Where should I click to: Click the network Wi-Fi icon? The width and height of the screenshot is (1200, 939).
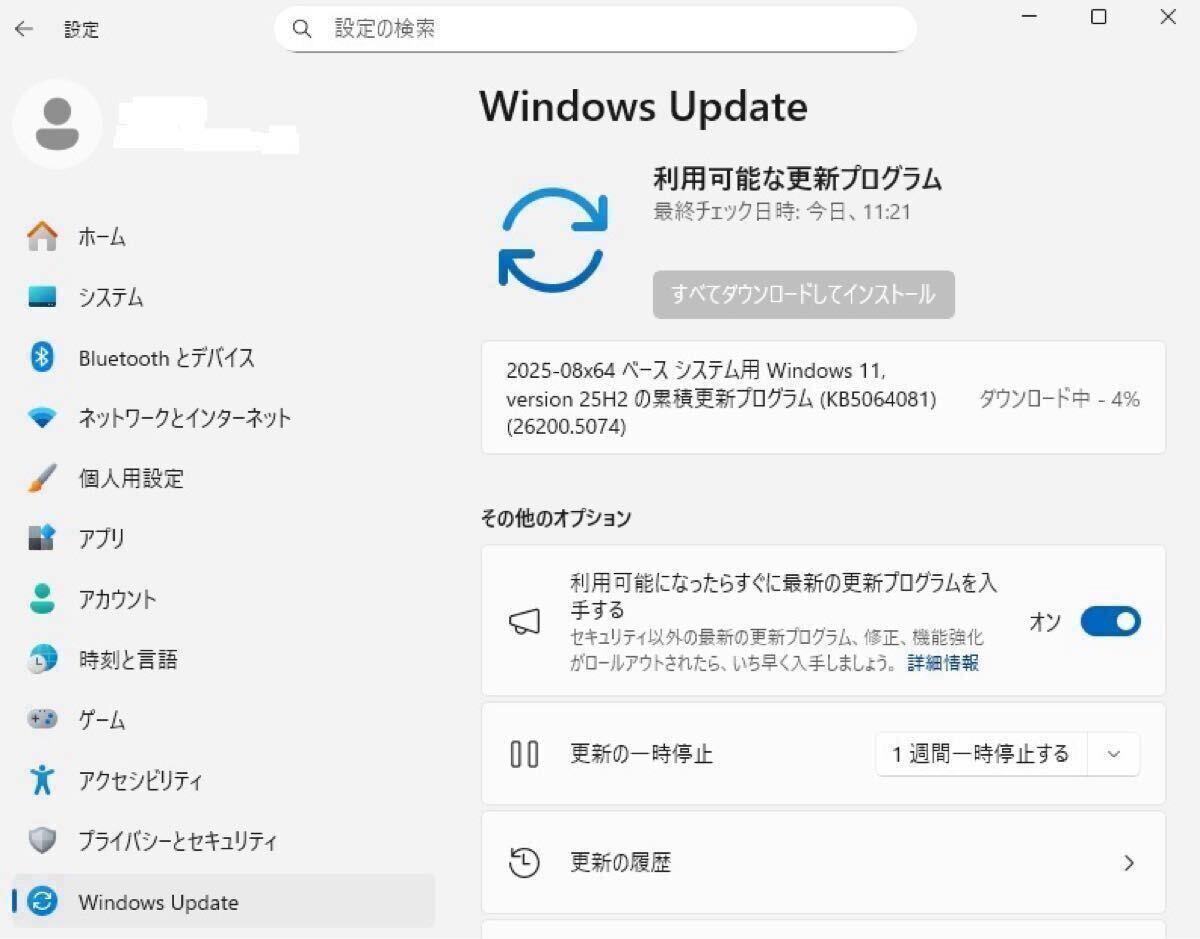pyautogui.click(x=42, y=418)
